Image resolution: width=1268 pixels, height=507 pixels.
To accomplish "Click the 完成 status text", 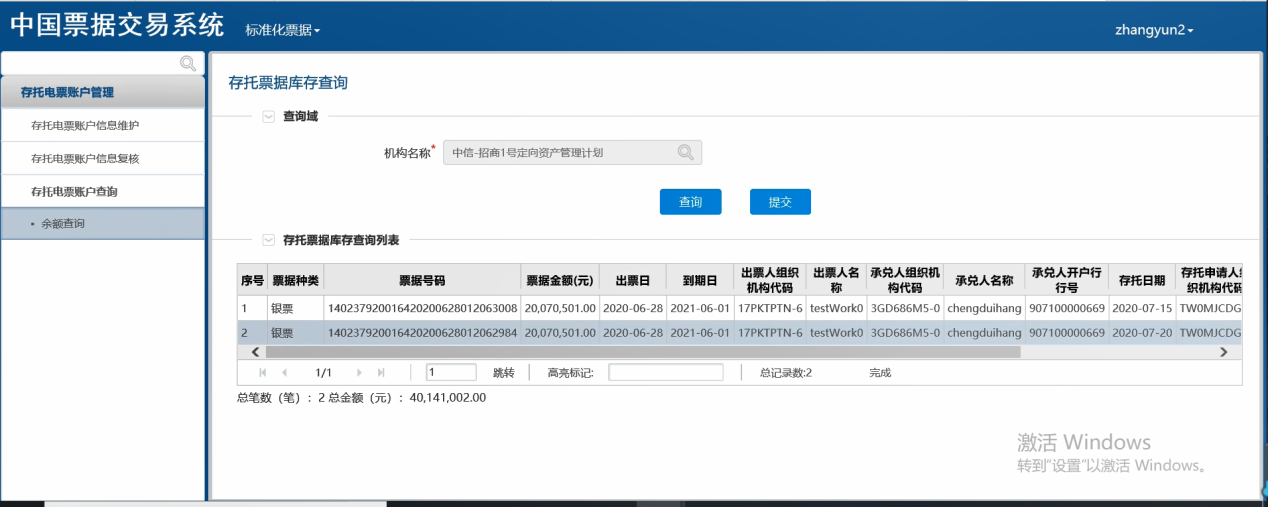I will pos(880,373).
